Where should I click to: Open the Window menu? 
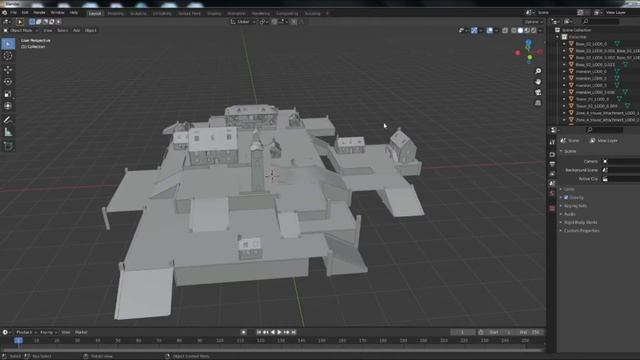click(x=58, y=13)
